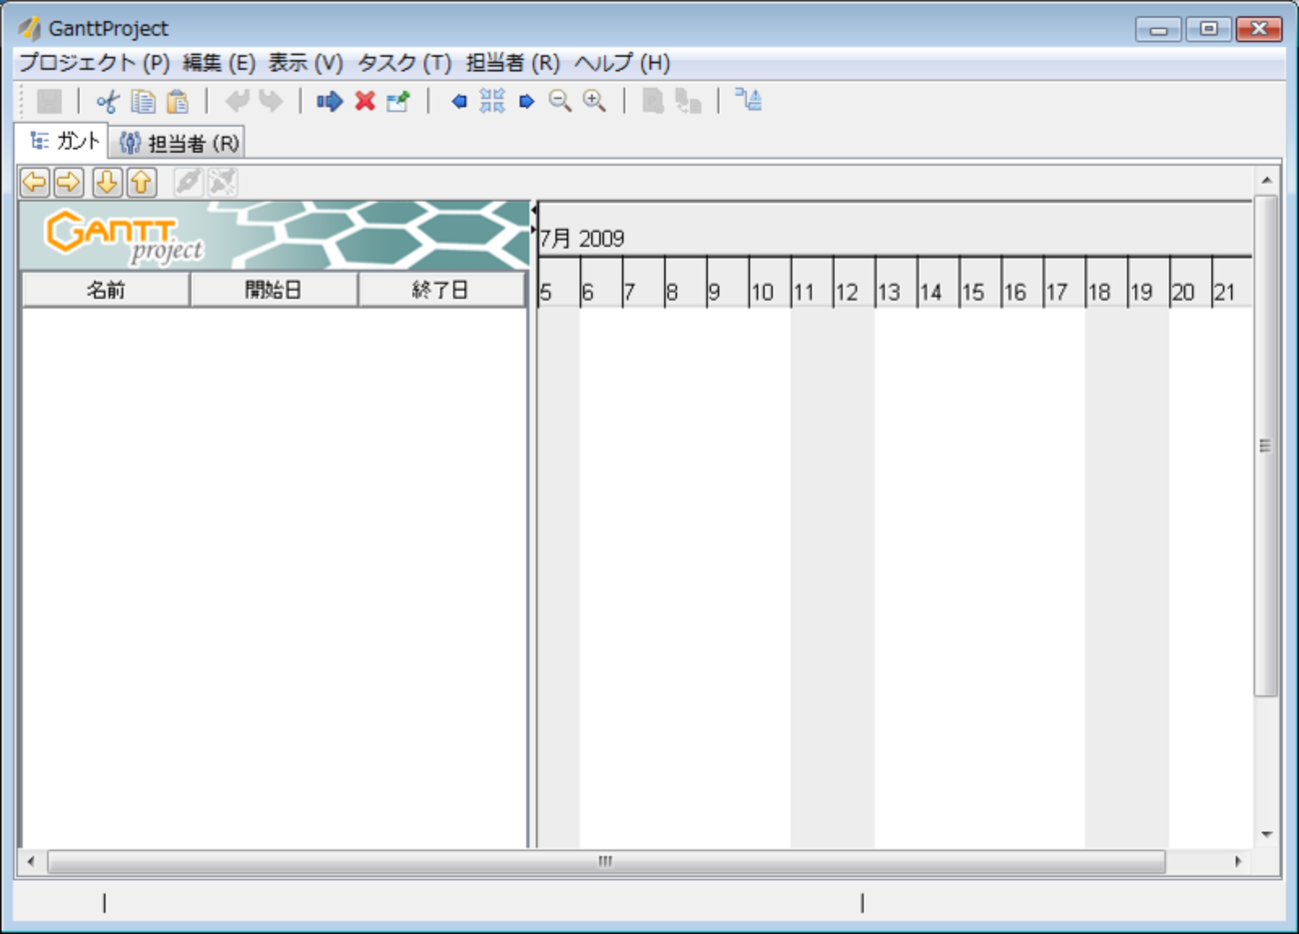Click the paste clipboard icon
This screenshot has width=1299, height=934.
pyautogui.click(x=178, y=101)
